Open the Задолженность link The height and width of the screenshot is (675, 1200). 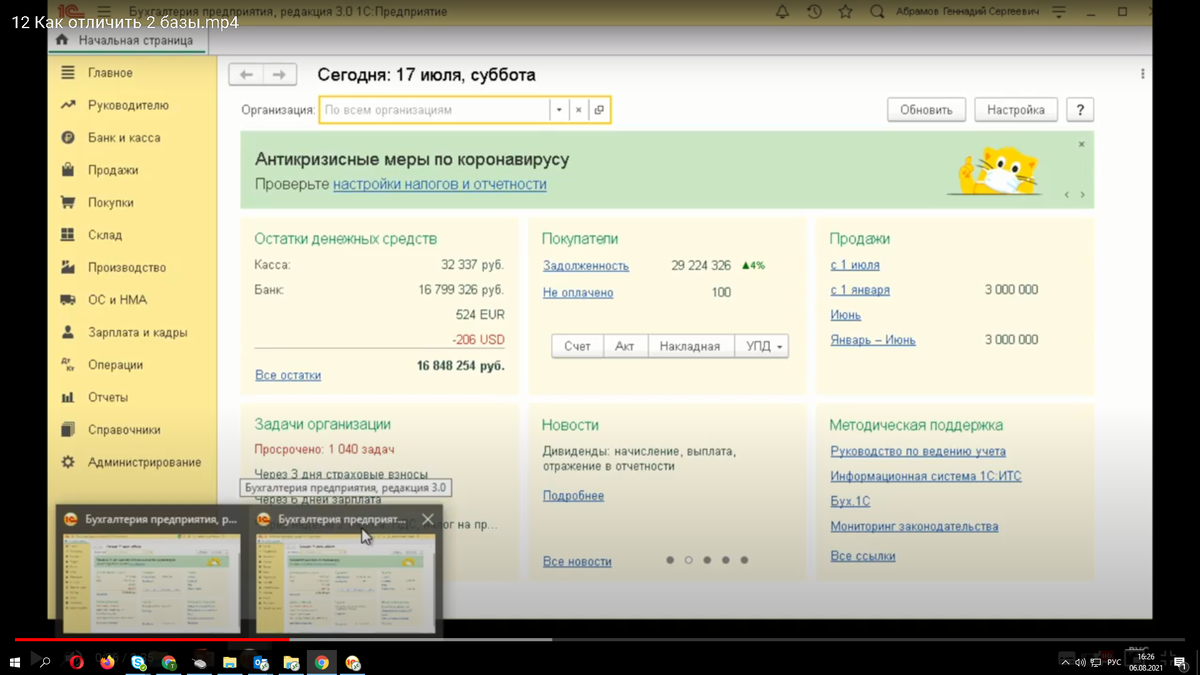click(586, 266)
